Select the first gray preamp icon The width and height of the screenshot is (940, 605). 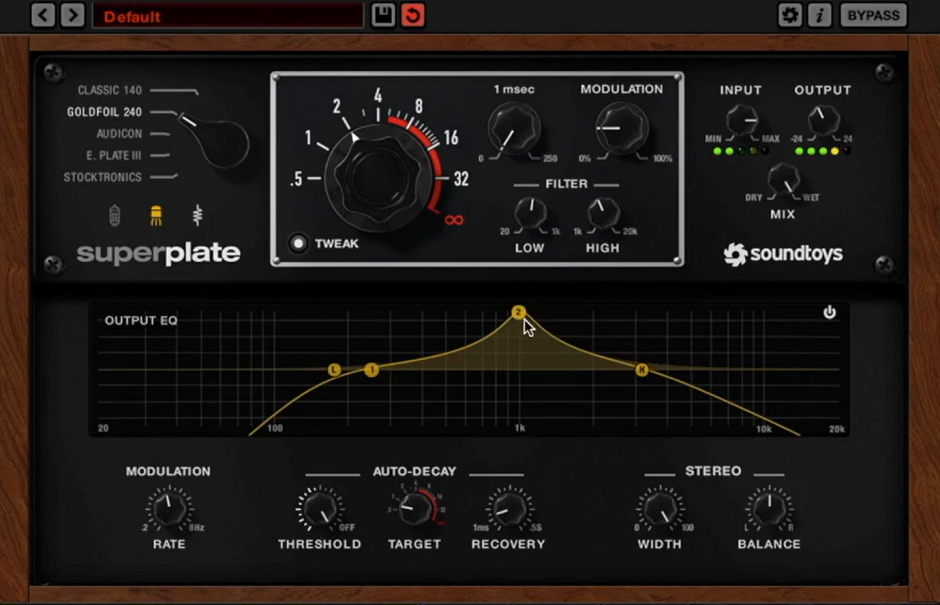[115, 215]
